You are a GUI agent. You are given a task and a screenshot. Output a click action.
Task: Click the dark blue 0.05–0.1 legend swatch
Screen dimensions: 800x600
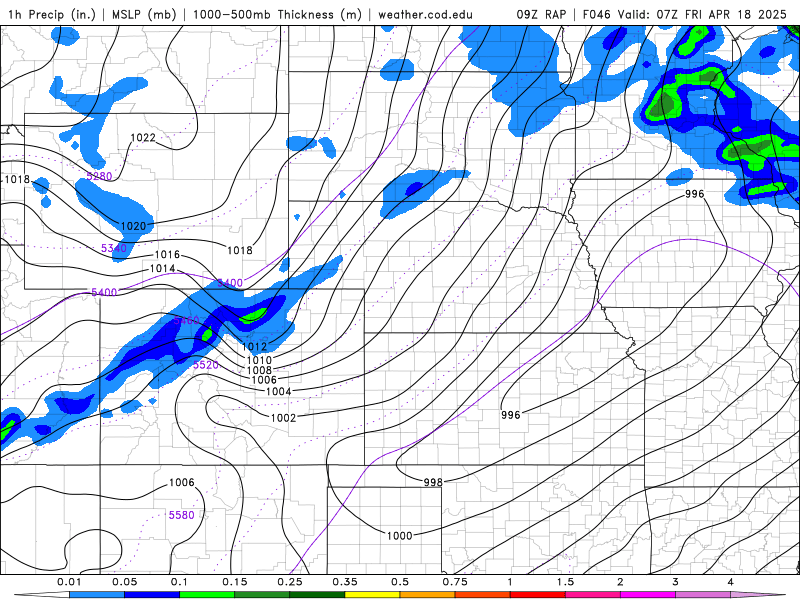[x=152, y=595]
